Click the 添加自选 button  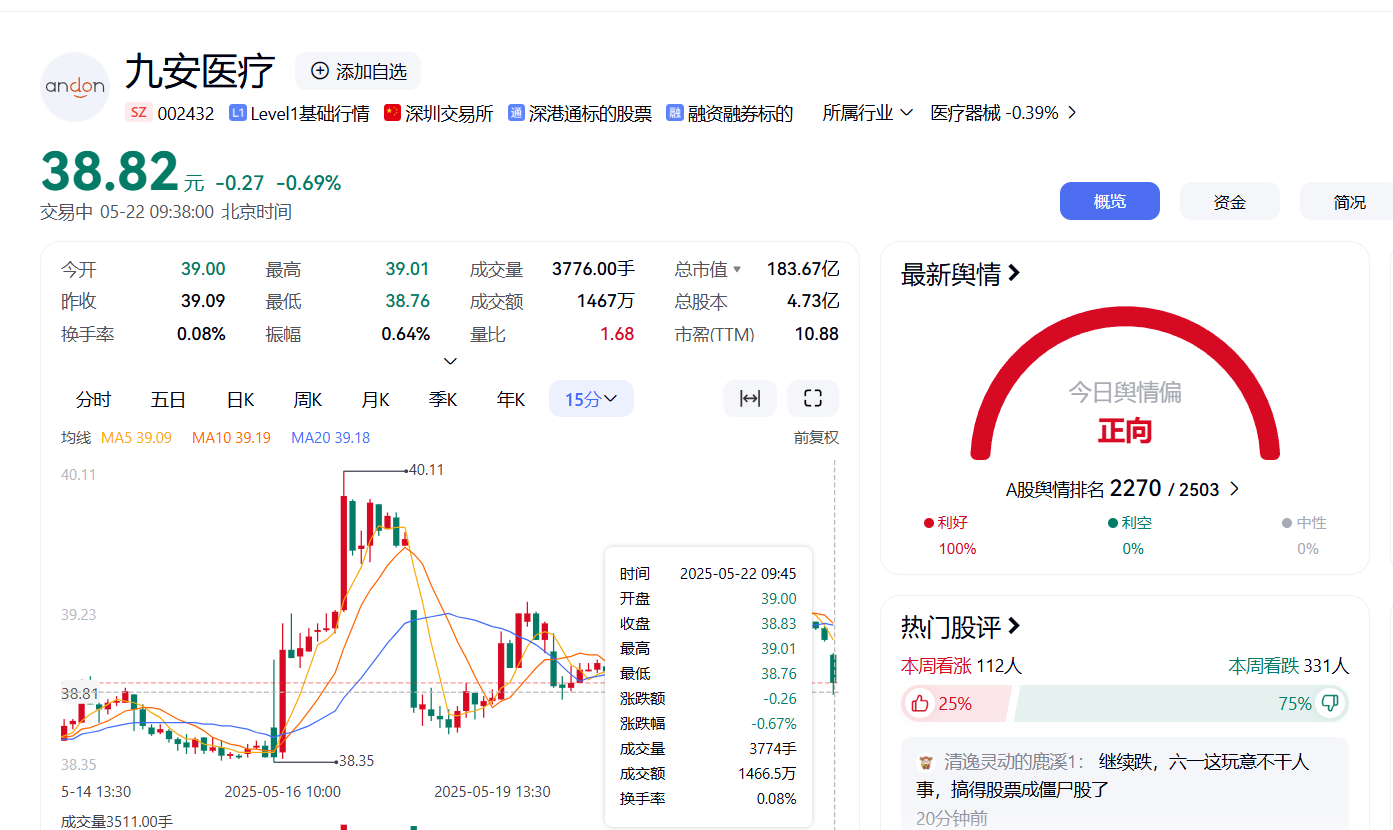[358, 71]
